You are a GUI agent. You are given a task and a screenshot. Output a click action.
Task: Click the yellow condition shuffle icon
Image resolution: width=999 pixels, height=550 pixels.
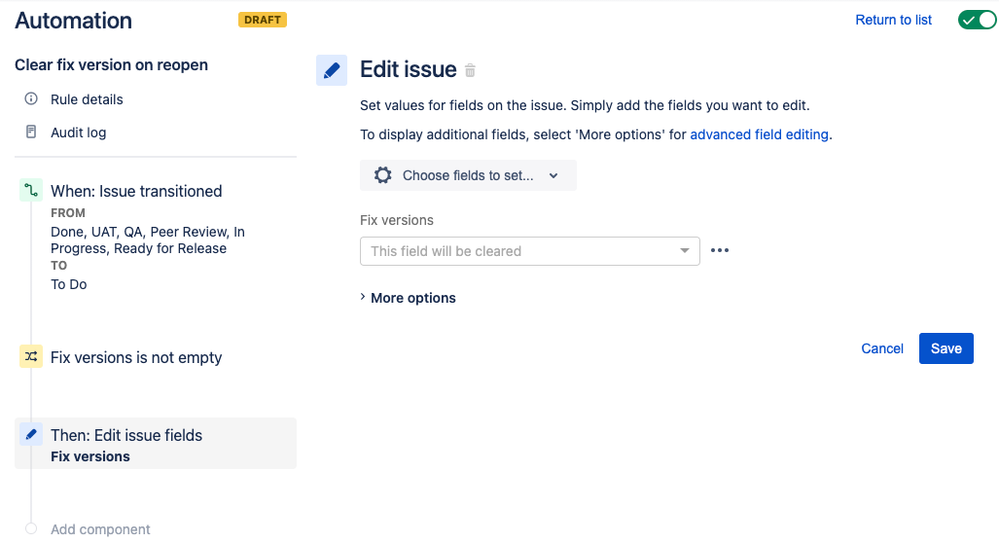tap(31, 357)
